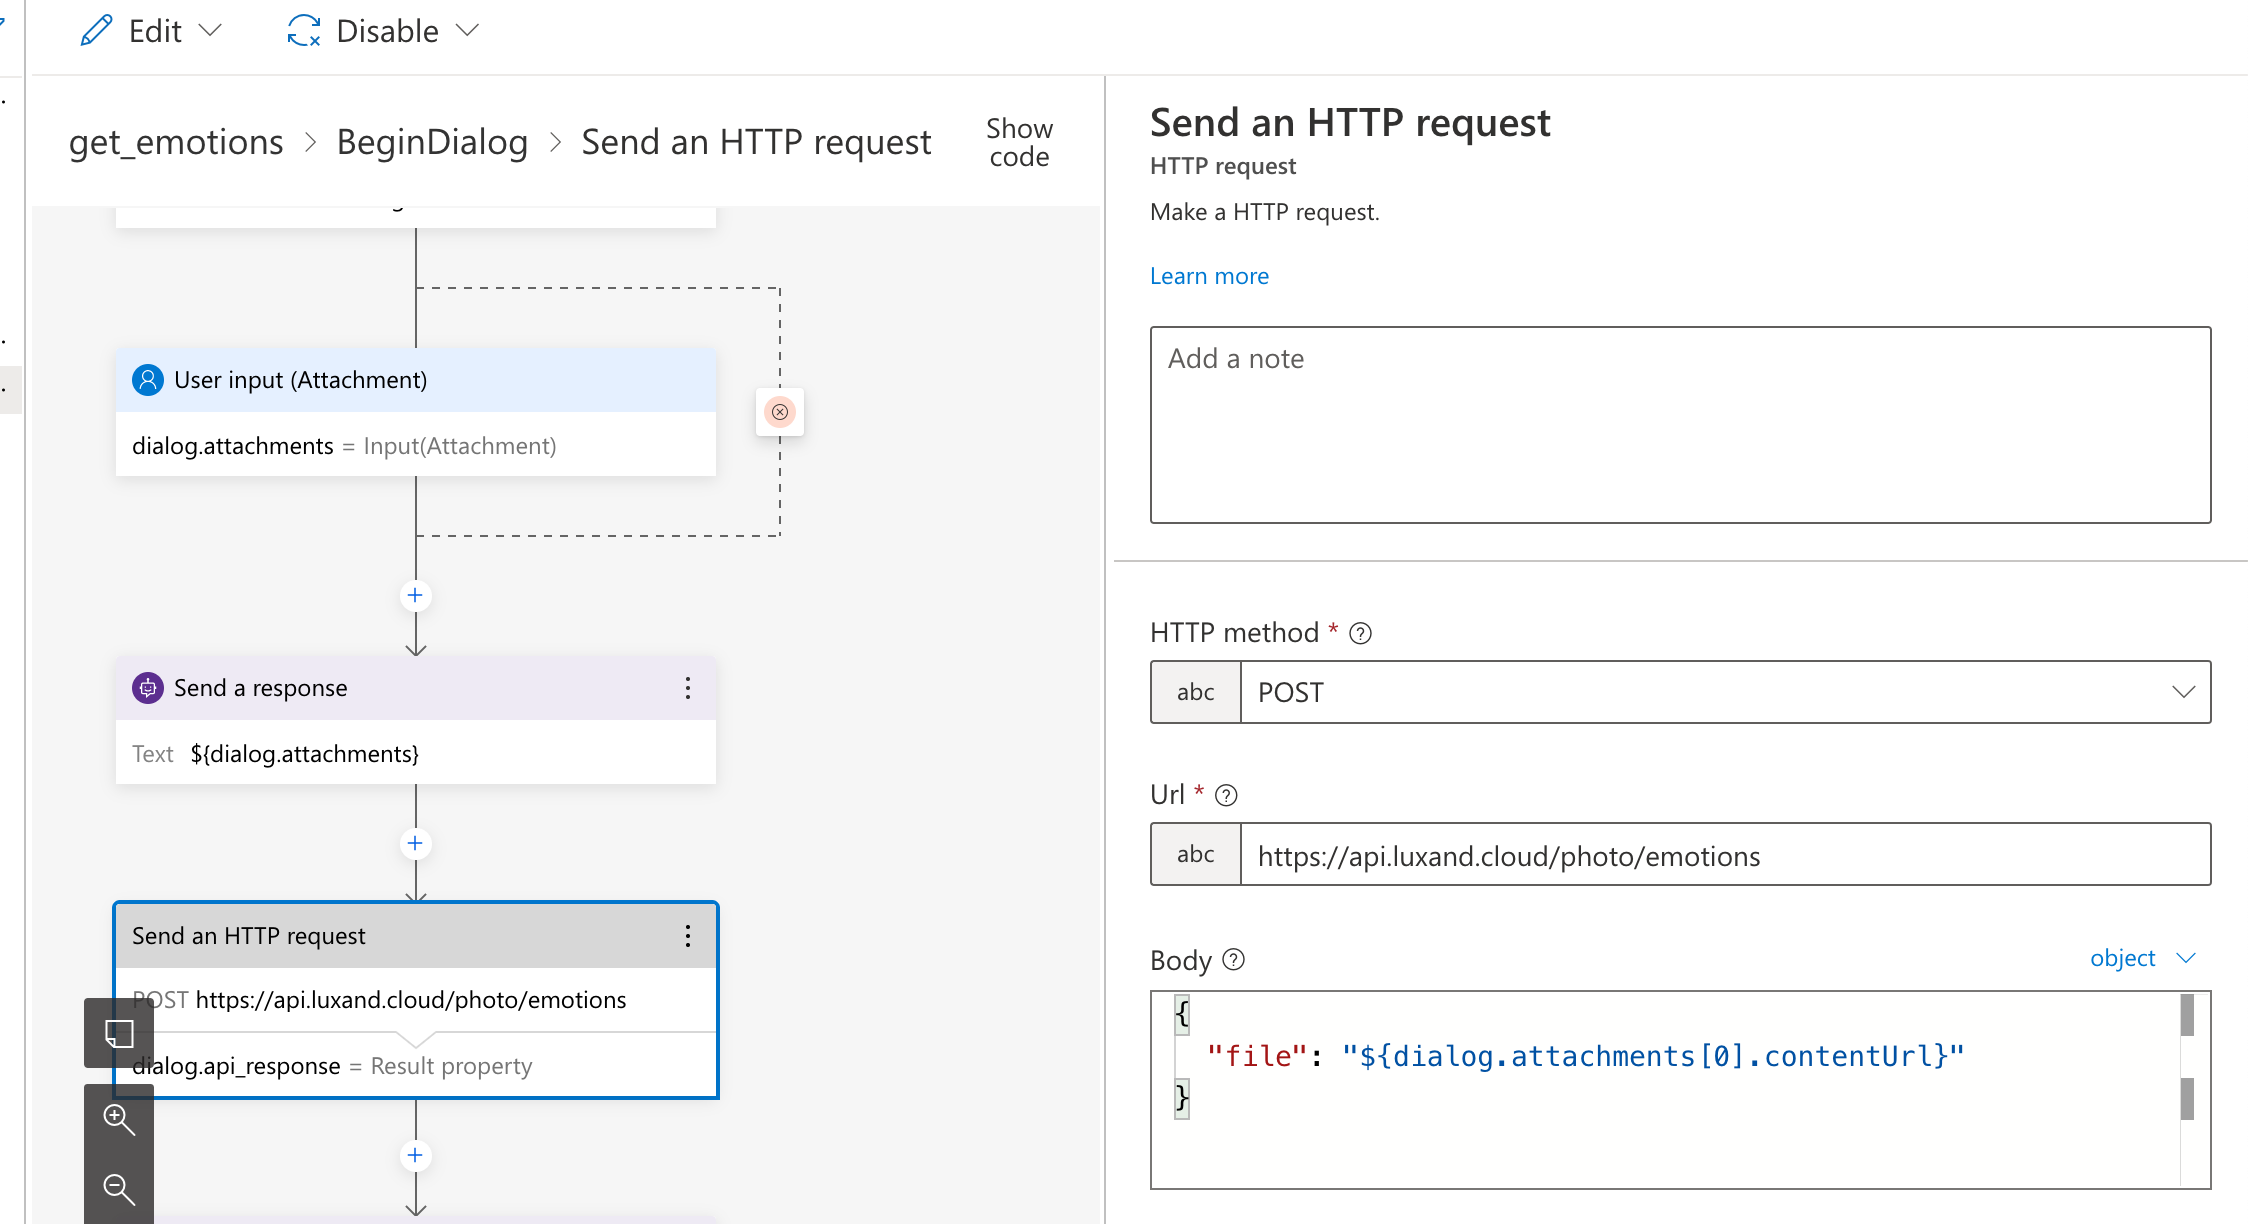Image resolution: width=2248 pixels, height=1224 pixels.
Task: Click HTTP method help icon
Action: tap(1360, 633)
